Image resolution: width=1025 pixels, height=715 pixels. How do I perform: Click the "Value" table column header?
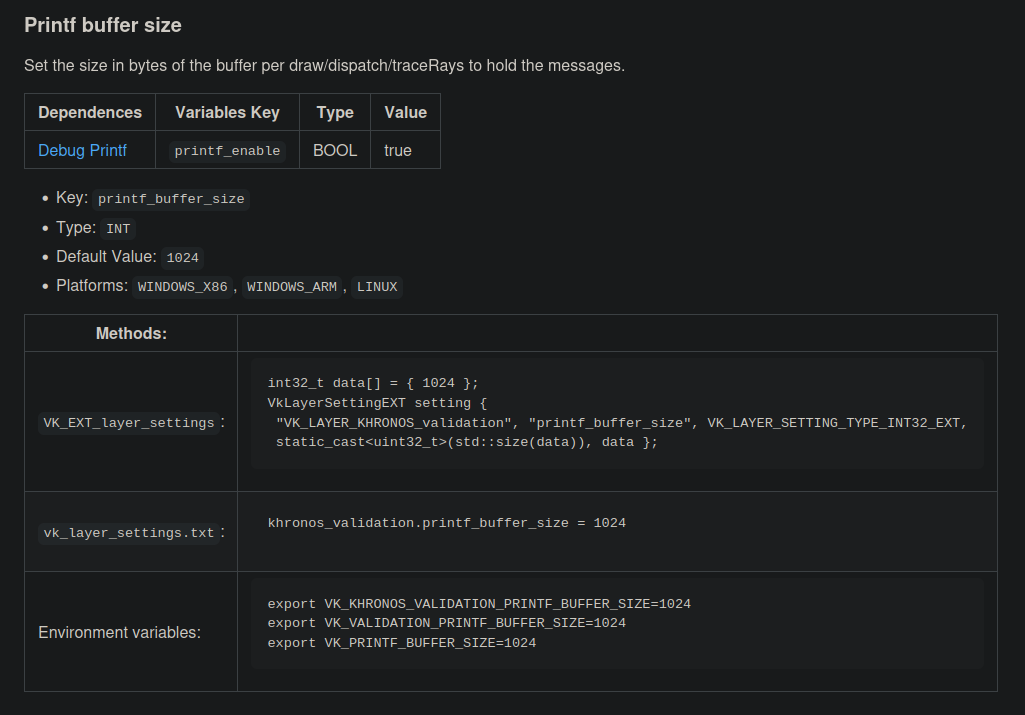[x=405, y=112]
